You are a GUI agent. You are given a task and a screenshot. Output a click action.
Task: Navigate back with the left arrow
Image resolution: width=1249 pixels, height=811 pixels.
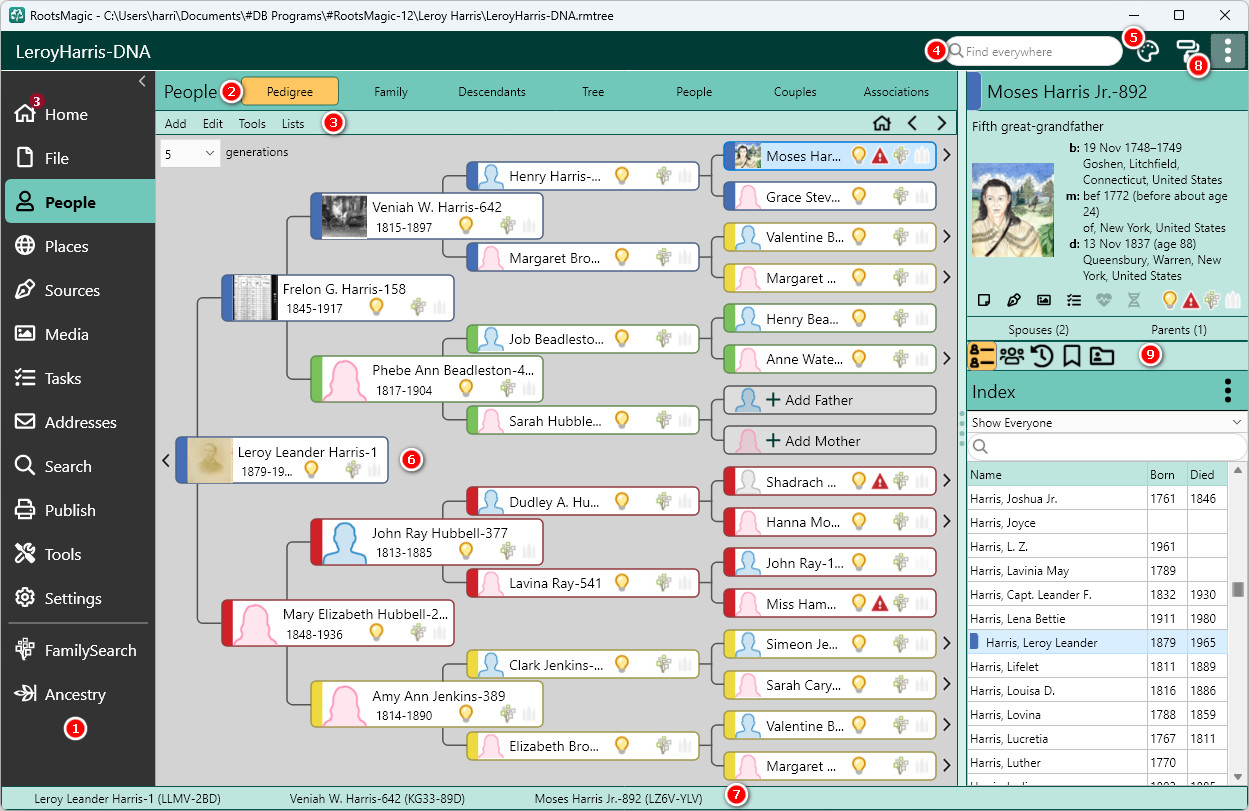912,123
